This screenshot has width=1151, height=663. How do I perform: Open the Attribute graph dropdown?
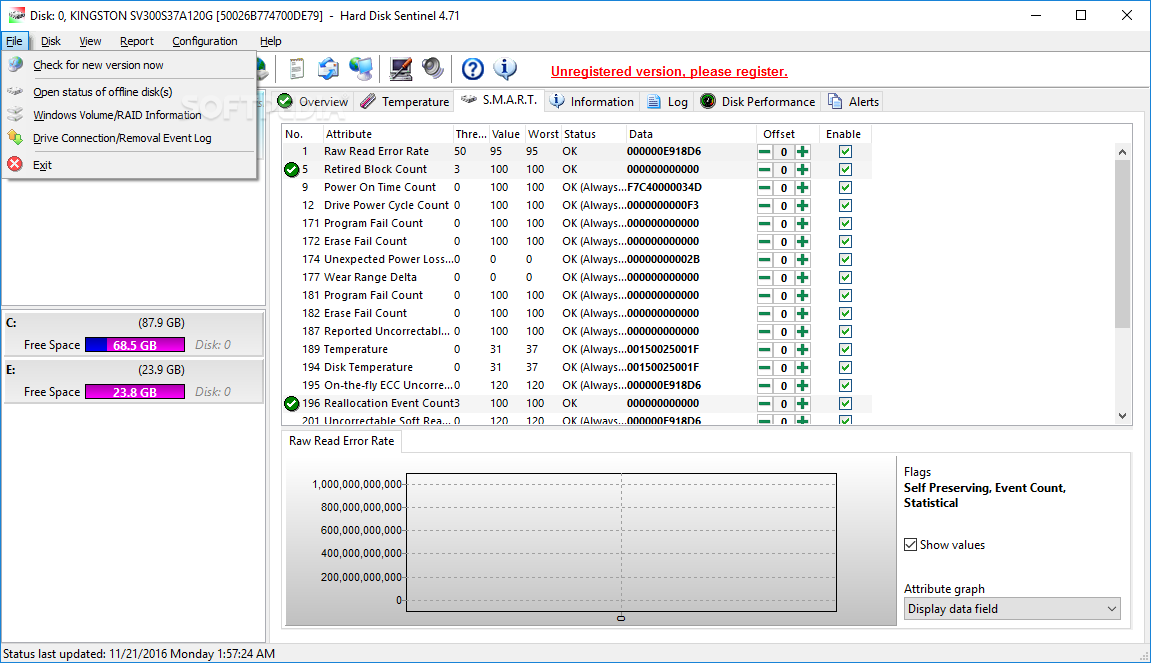click(1012, 609)
